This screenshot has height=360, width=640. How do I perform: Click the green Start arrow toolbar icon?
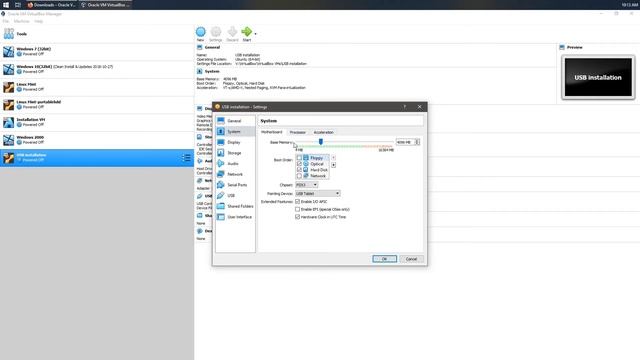247,34
